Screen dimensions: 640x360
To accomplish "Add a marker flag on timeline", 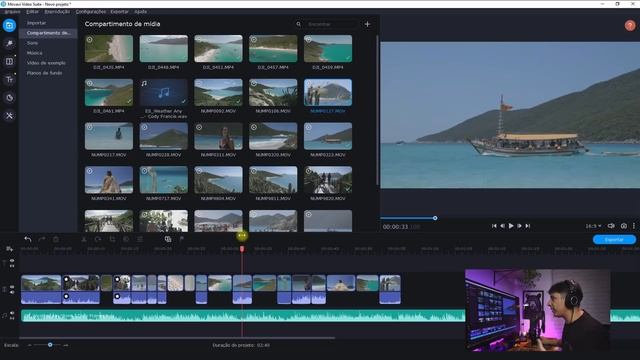I will [182, 239].
